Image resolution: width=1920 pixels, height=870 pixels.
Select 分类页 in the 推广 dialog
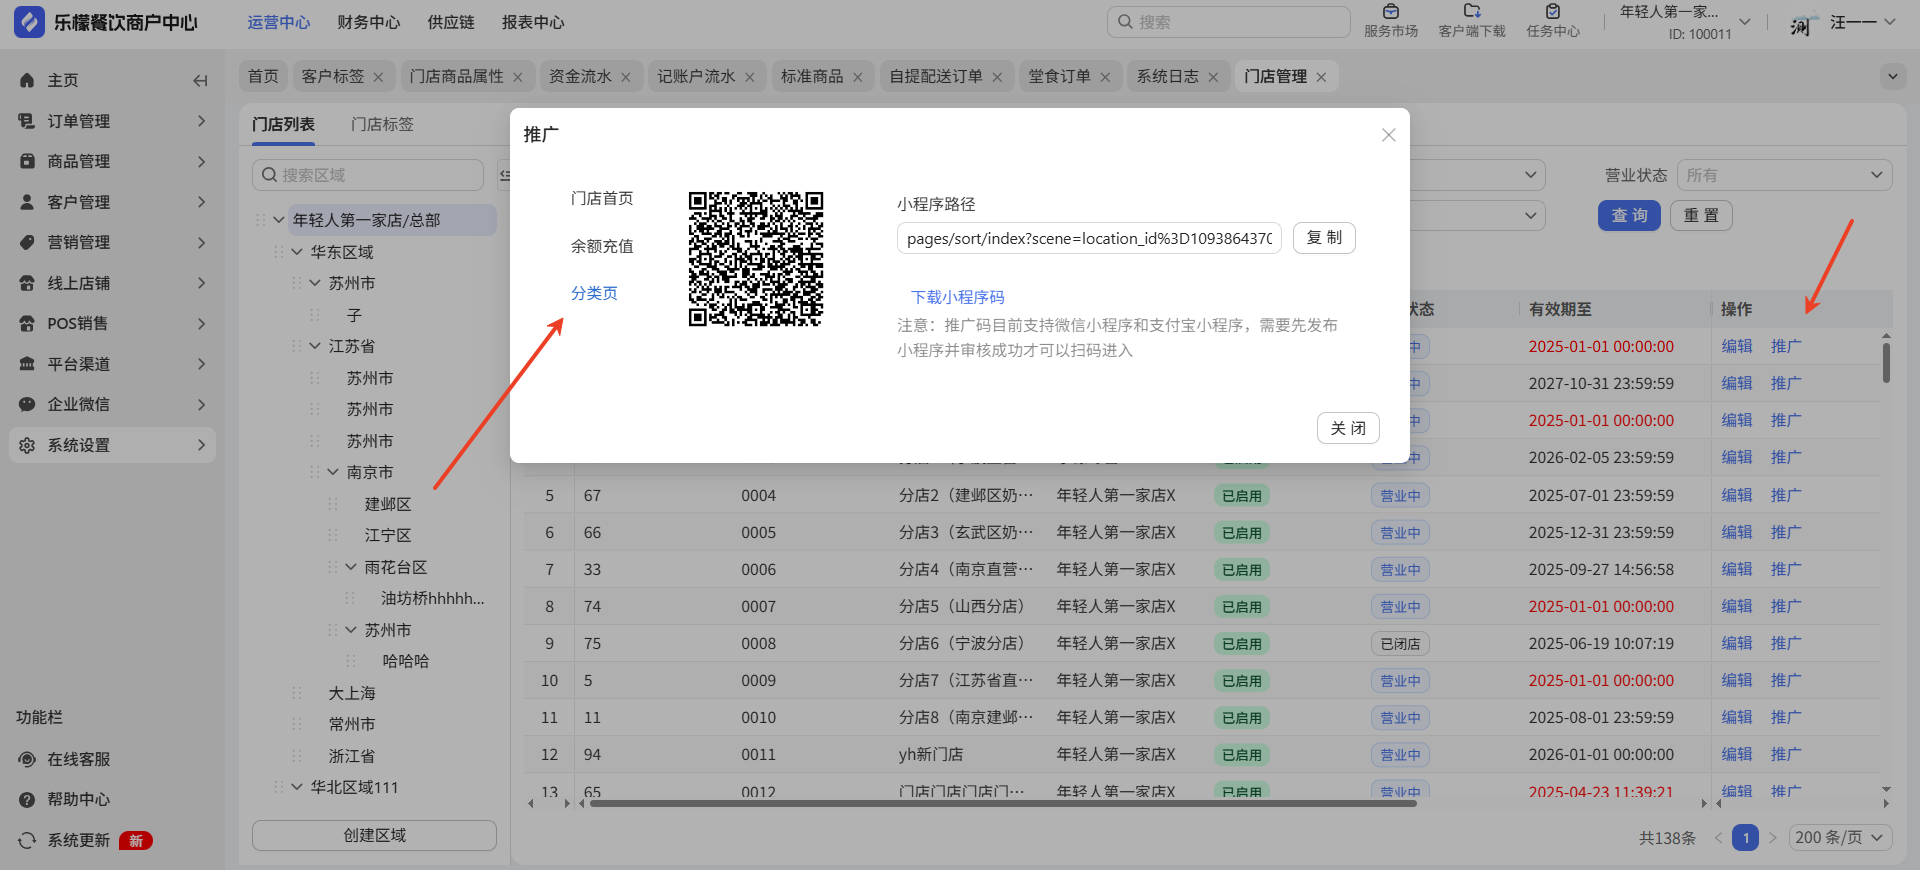click(x=594, y=293)
